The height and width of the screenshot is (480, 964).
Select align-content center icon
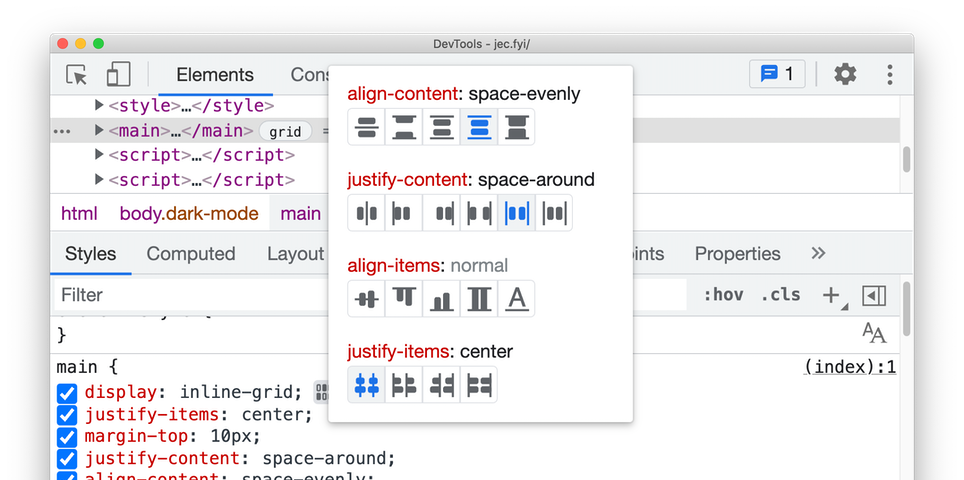tap(366, 127)
